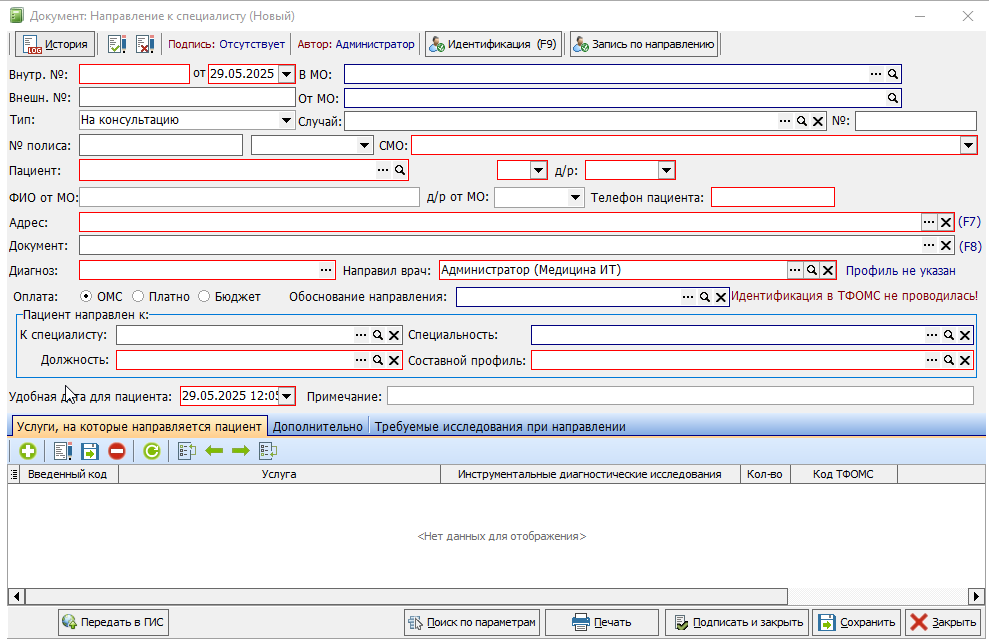Click the ellipsis in Диагноз field
The height and width of the screenshot is (641, 989).
pos(325,270)
